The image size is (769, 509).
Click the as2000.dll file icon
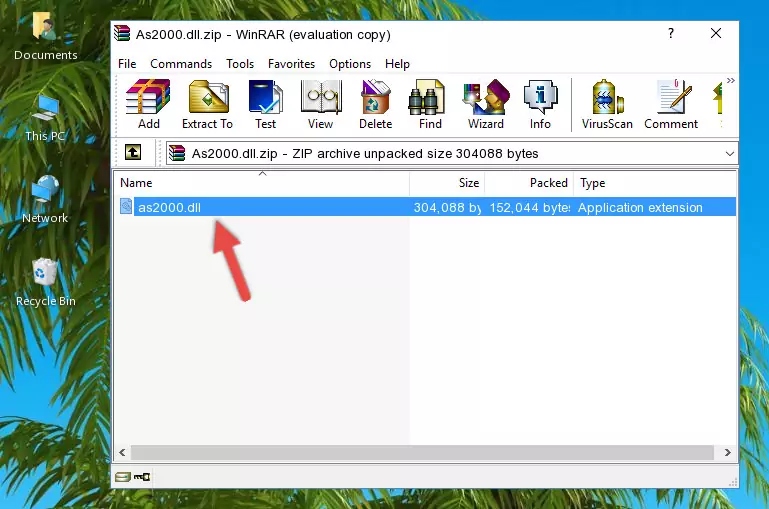click(x=126, y=206)
